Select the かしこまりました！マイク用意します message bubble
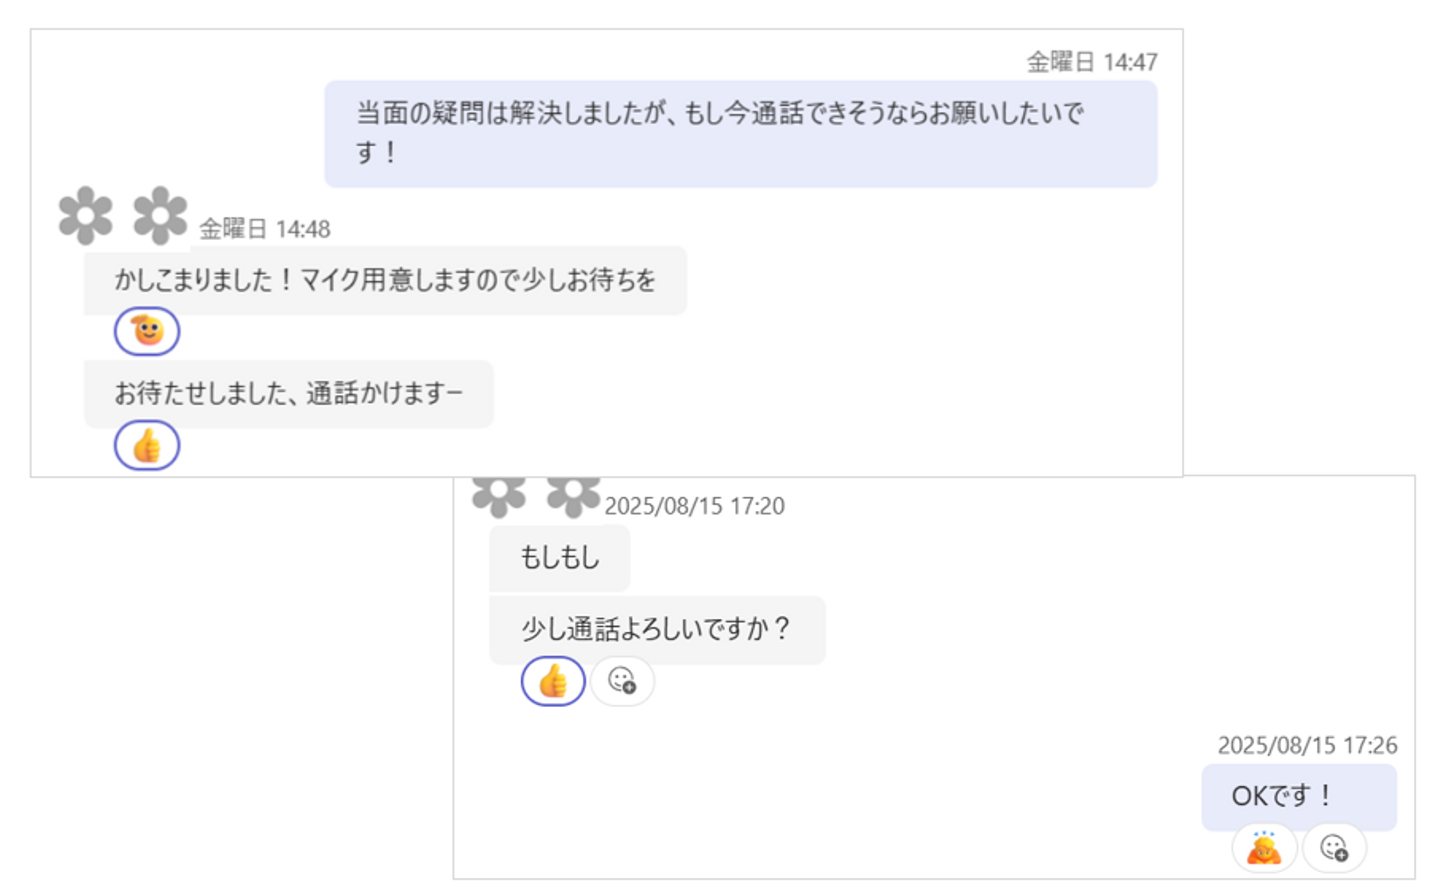 pyautogui.click(x=385, y=280)
